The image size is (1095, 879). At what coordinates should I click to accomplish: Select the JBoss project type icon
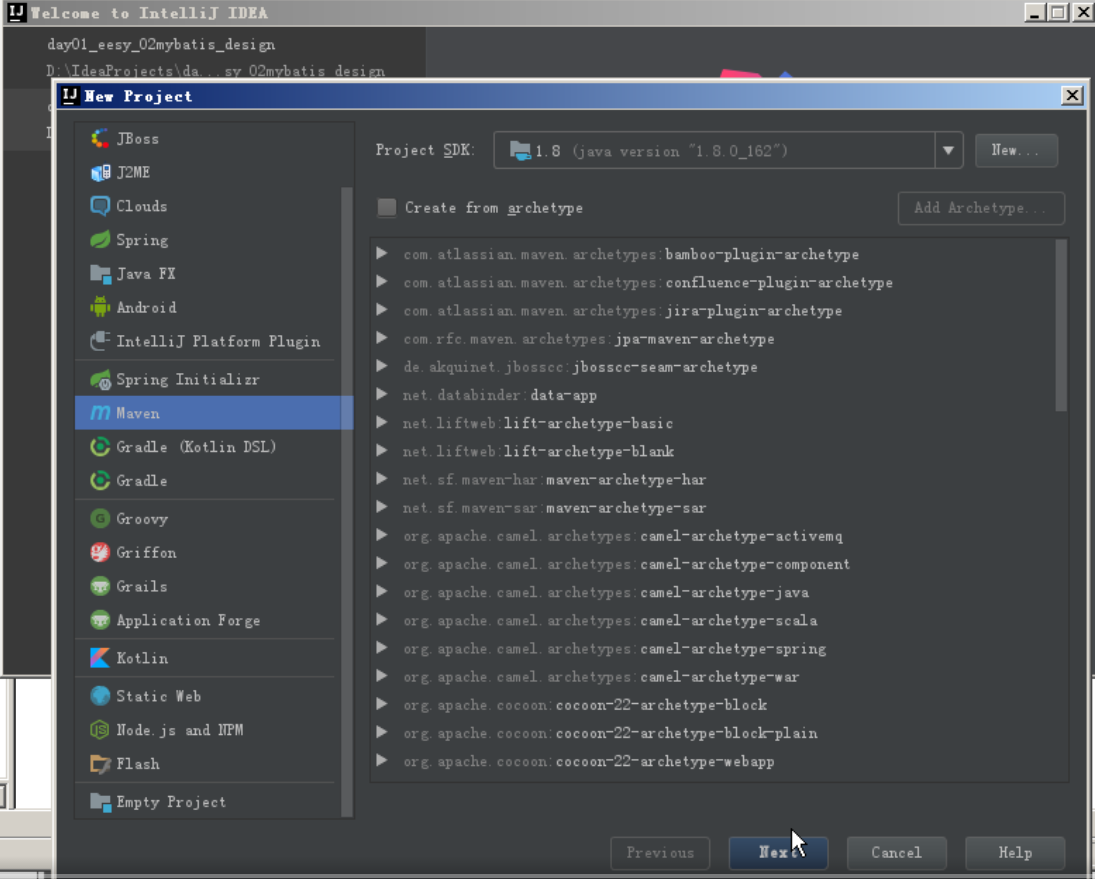tap(100, 138)
